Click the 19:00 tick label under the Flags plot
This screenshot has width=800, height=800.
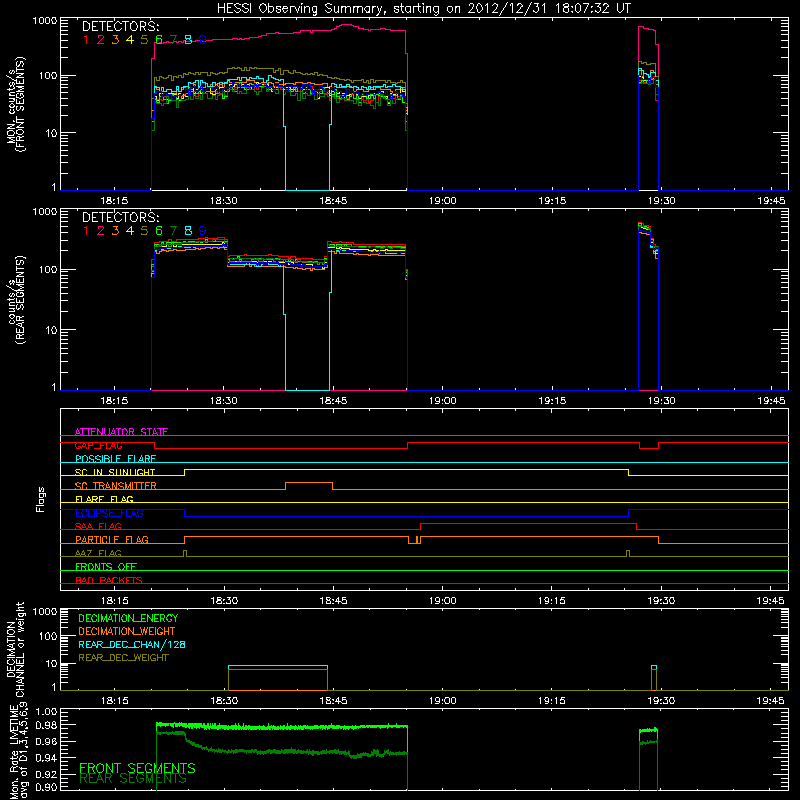pyautogui.click(x=442, y=601)
